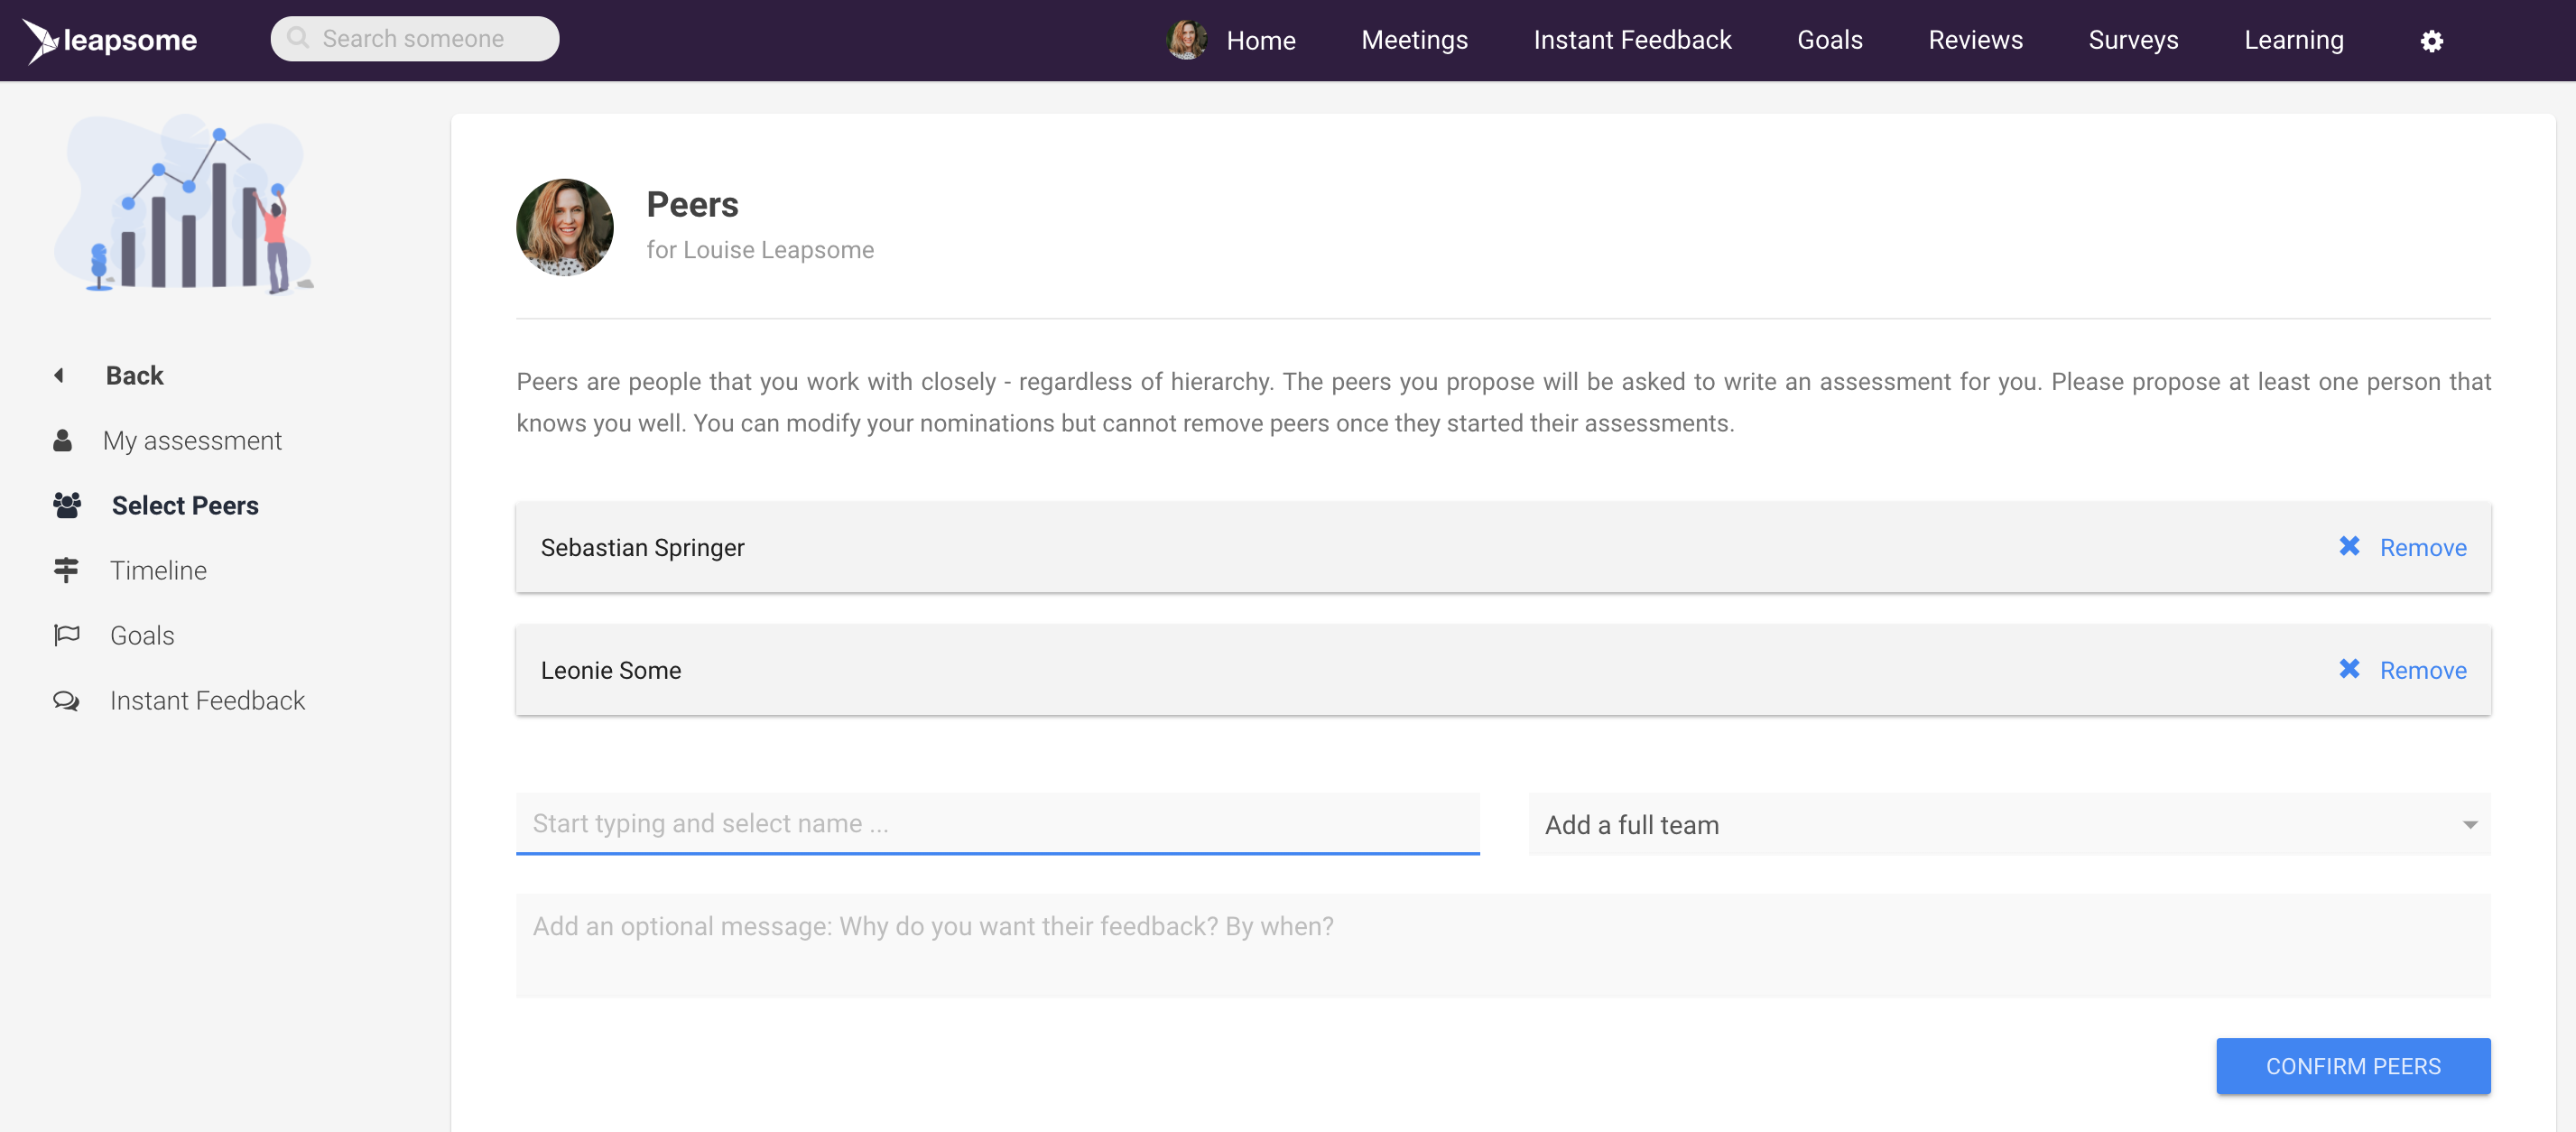Click the Instant Feedback chat bubbles icon
The height and width of the screenshot is (1132, 2576).
point(66,700)
